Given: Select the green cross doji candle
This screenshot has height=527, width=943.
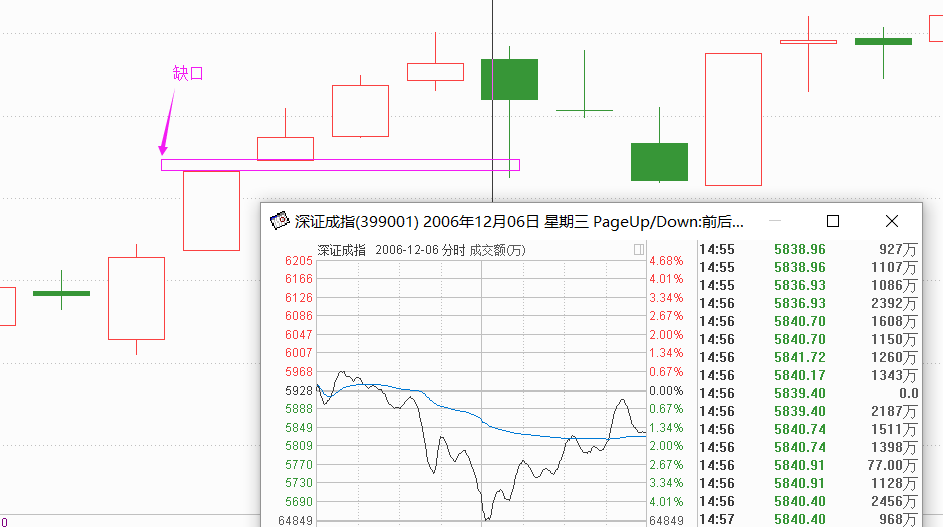Looking at the screenshot, I should (584, 110).
